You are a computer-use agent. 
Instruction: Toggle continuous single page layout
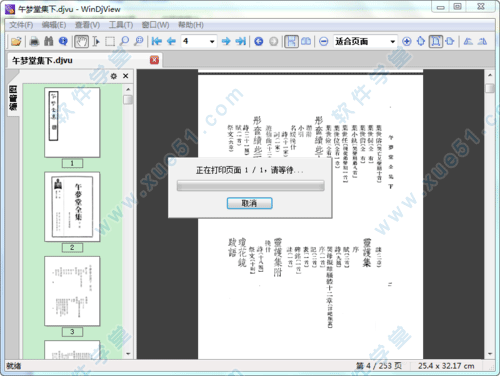coord(291,41)
